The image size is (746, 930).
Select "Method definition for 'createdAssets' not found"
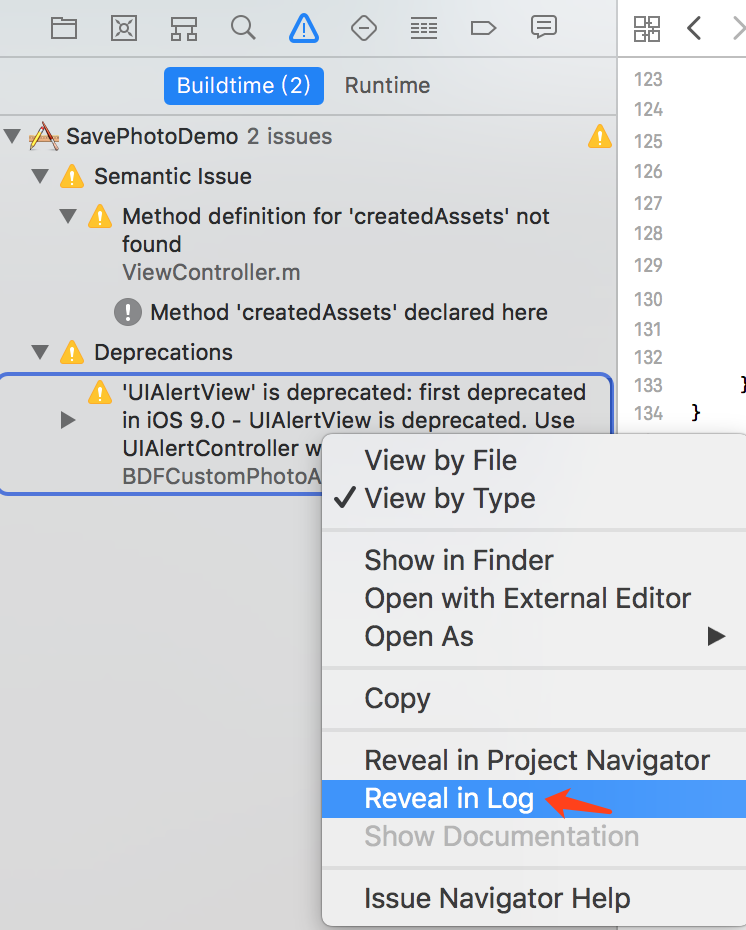(x=336, y=230)
